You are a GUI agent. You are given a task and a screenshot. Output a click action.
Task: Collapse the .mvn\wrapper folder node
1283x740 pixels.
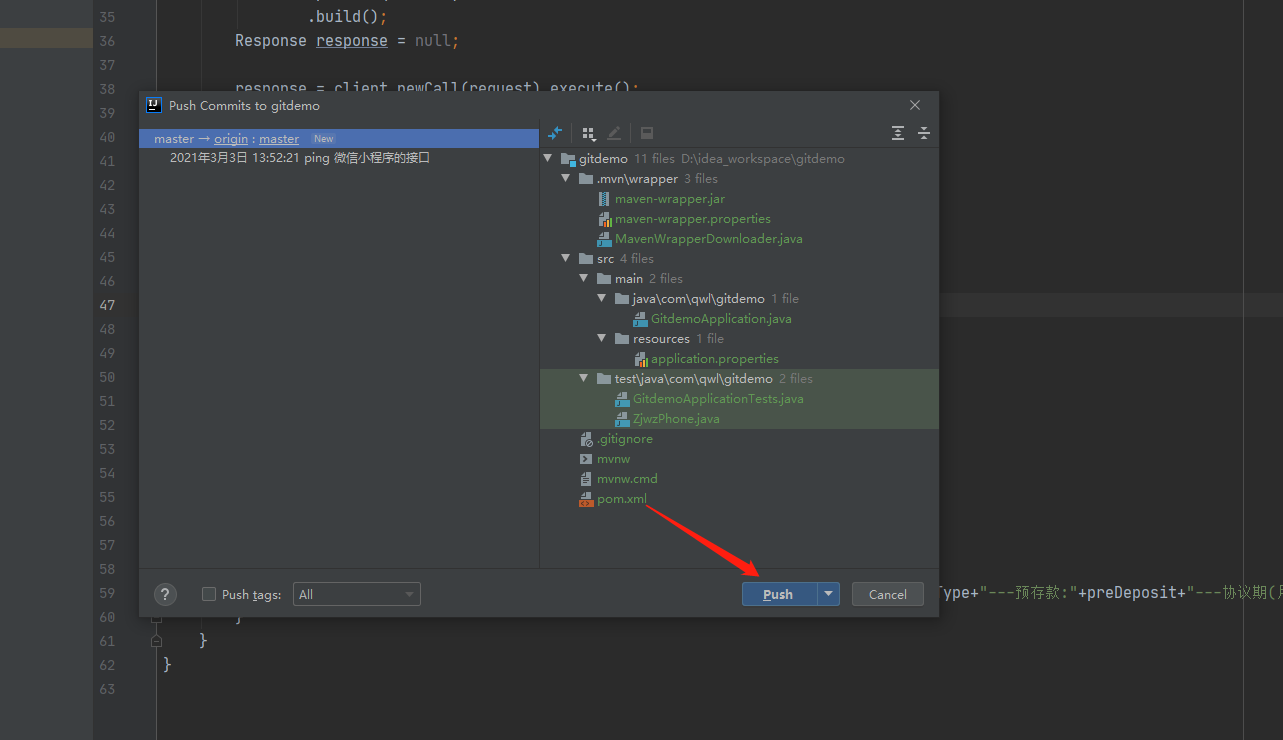pos(566,179)
